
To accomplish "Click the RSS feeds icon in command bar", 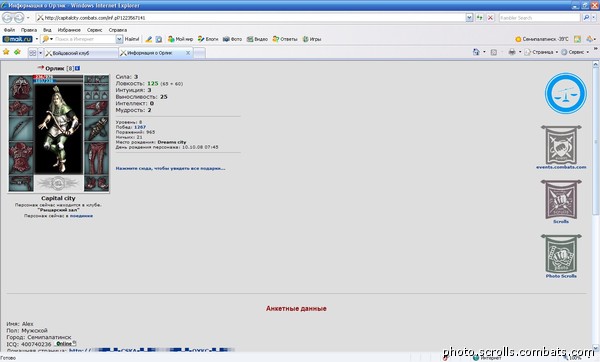I will [x=494, y=52].
